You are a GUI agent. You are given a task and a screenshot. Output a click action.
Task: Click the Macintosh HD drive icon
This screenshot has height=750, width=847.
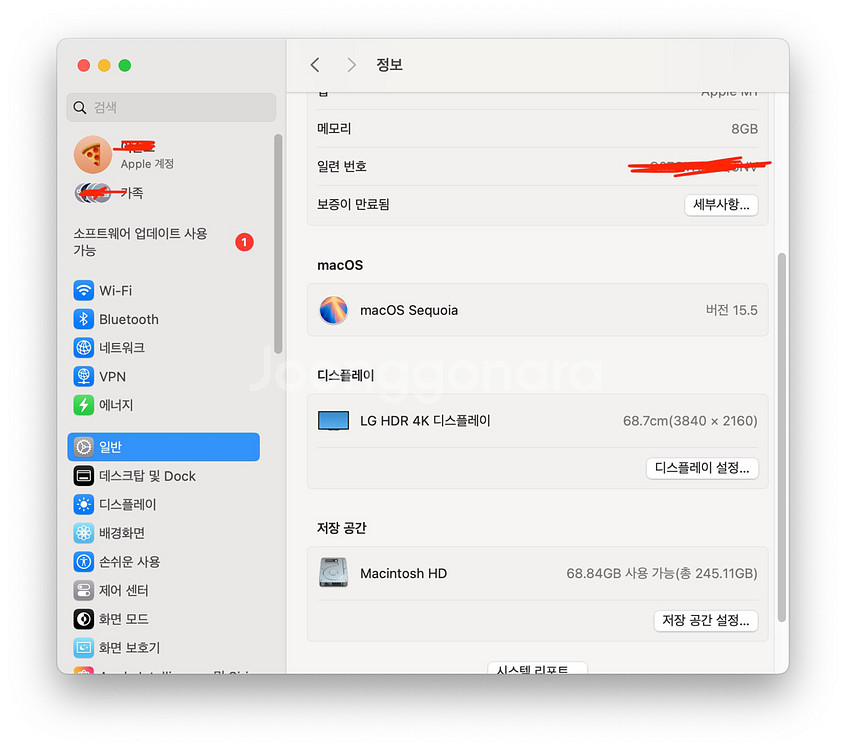click(333, 573)
